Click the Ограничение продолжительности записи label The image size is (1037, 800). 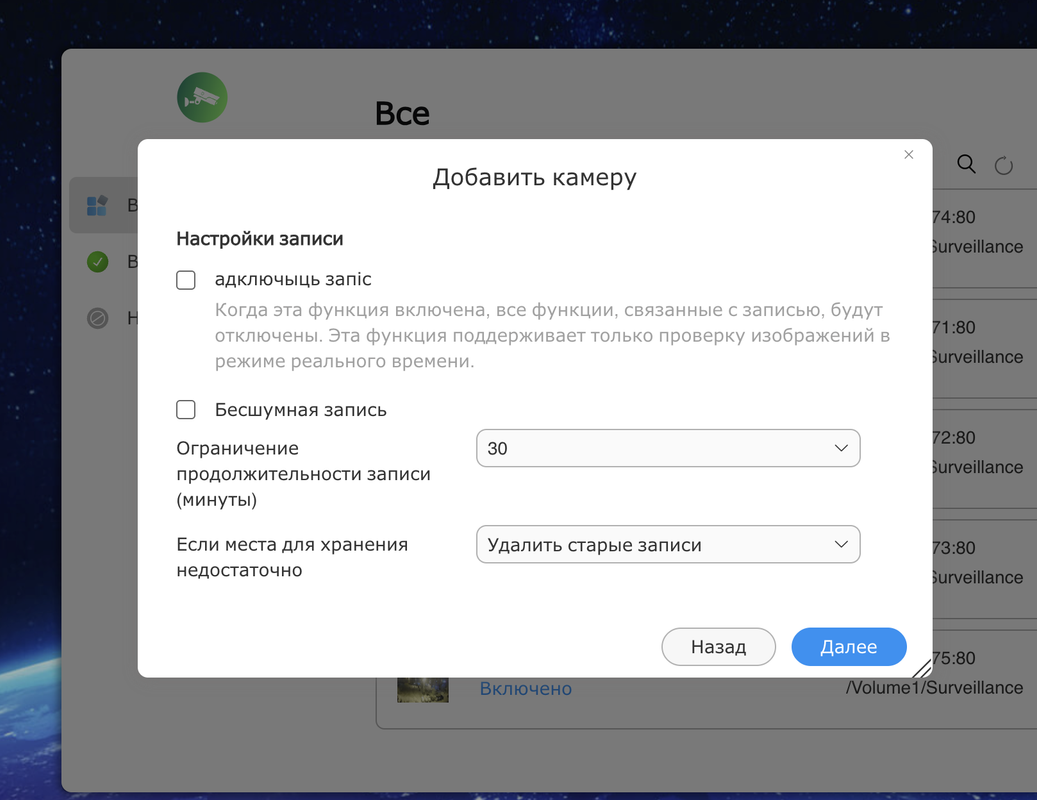[304, 474]
